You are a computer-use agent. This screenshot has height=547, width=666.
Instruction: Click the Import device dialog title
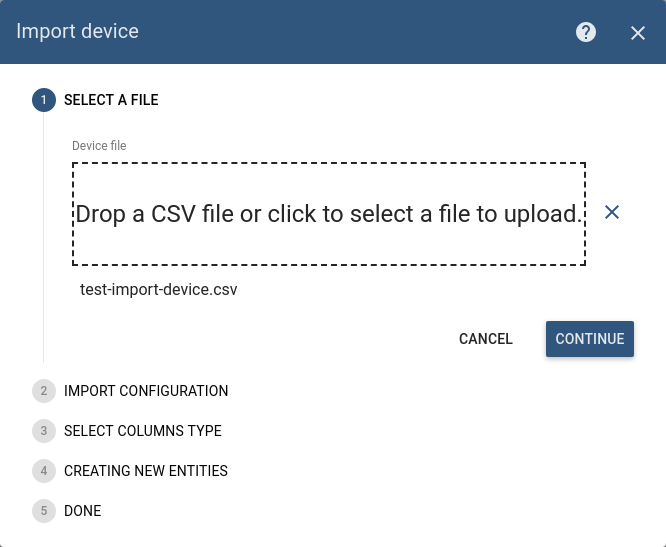click(x=77, y=31)
